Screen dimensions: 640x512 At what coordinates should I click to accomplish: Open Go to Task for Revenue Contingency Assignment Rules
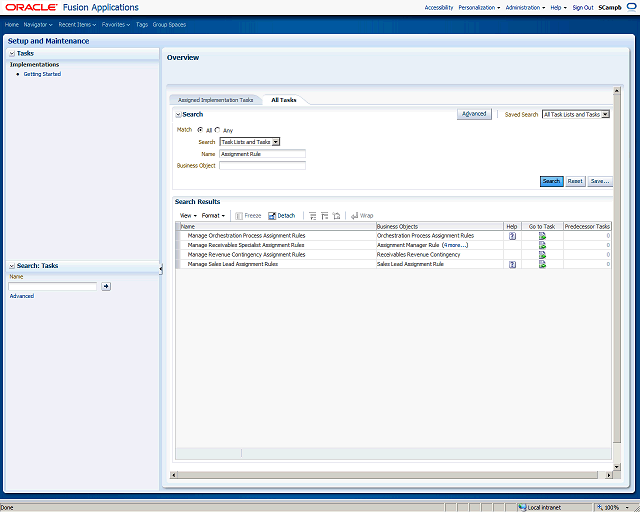(542, 255)
